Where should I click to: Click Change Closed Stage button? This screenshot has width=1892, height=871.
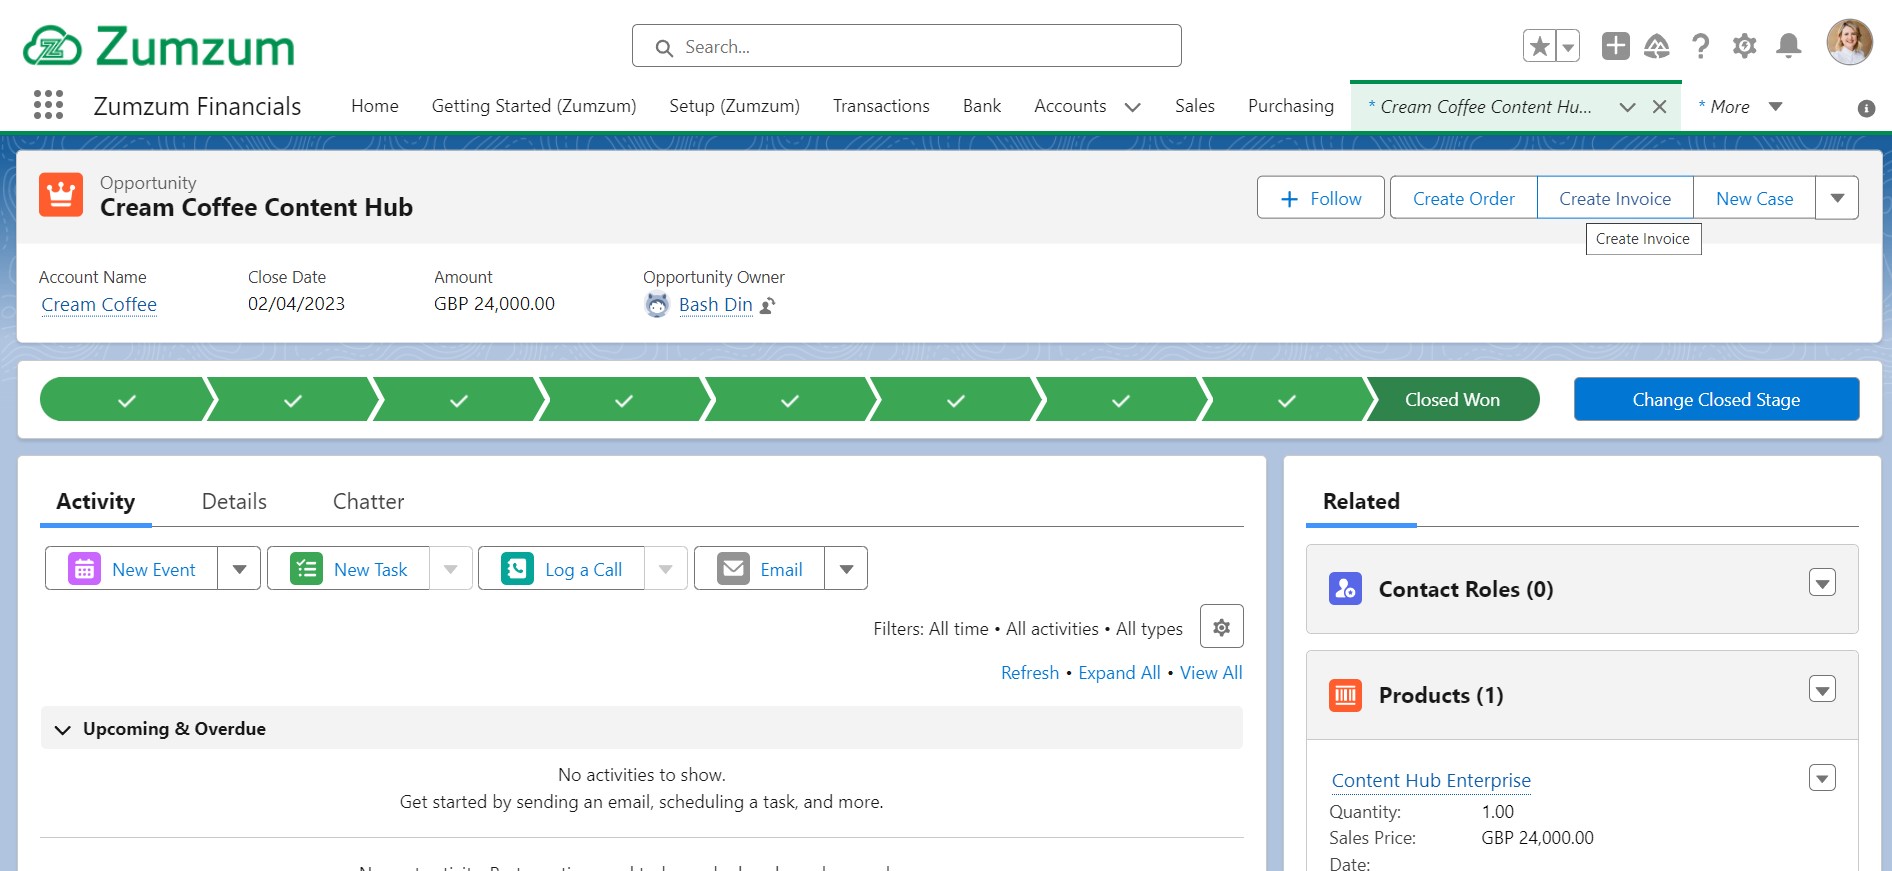coord(1716,399)
